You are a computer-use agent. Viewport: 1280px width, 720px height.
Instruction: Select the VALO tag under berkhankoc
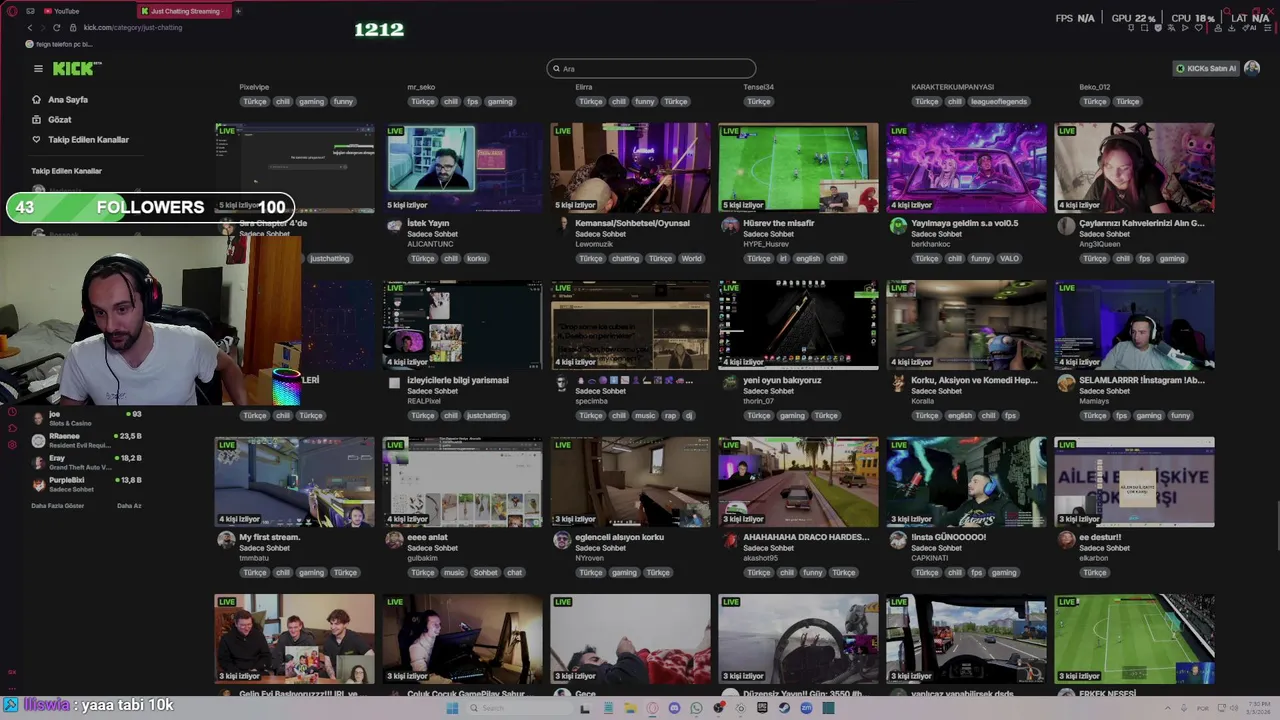click(1009, 259)
